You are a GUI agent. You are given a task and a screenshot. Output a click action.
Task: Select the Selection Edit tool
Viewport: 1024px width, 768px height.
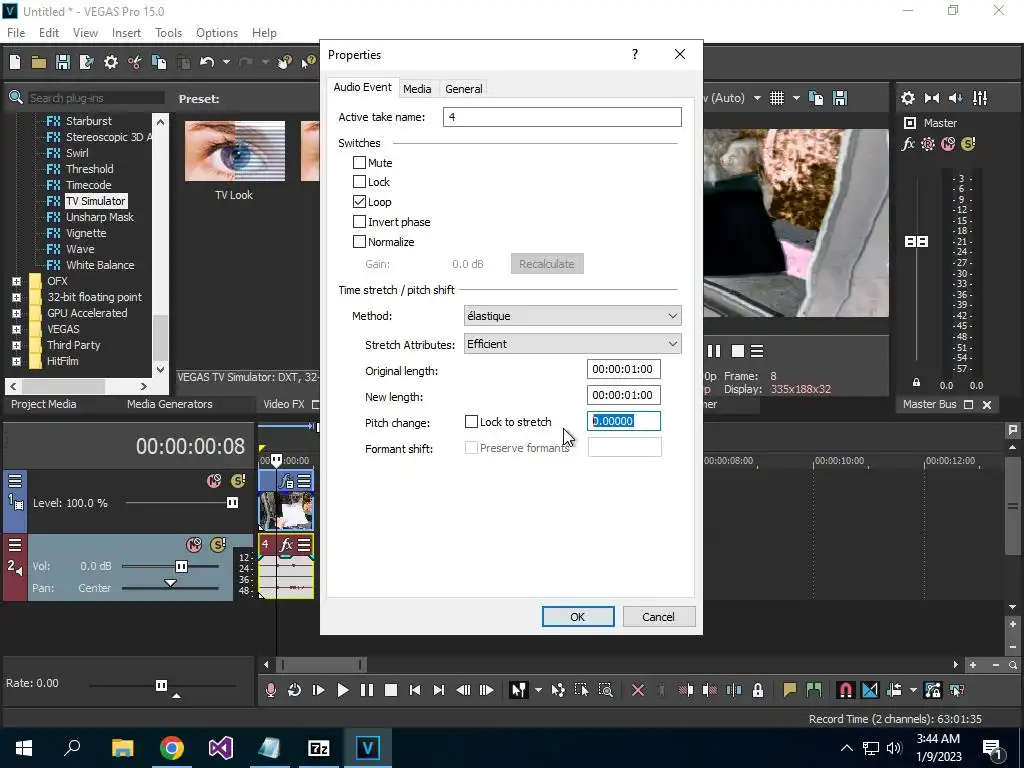(x=581, y=690)
